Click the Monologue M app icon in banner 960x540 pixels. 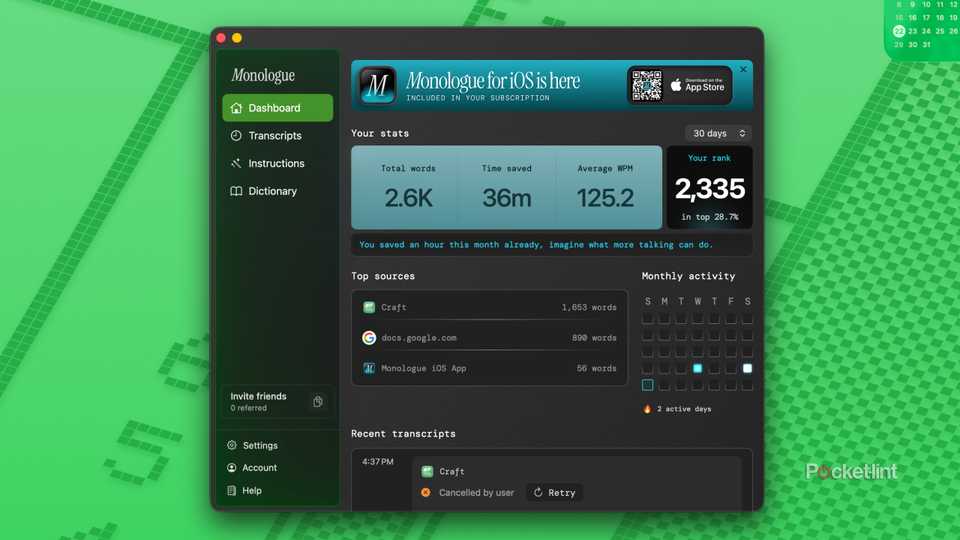point(377,85)
